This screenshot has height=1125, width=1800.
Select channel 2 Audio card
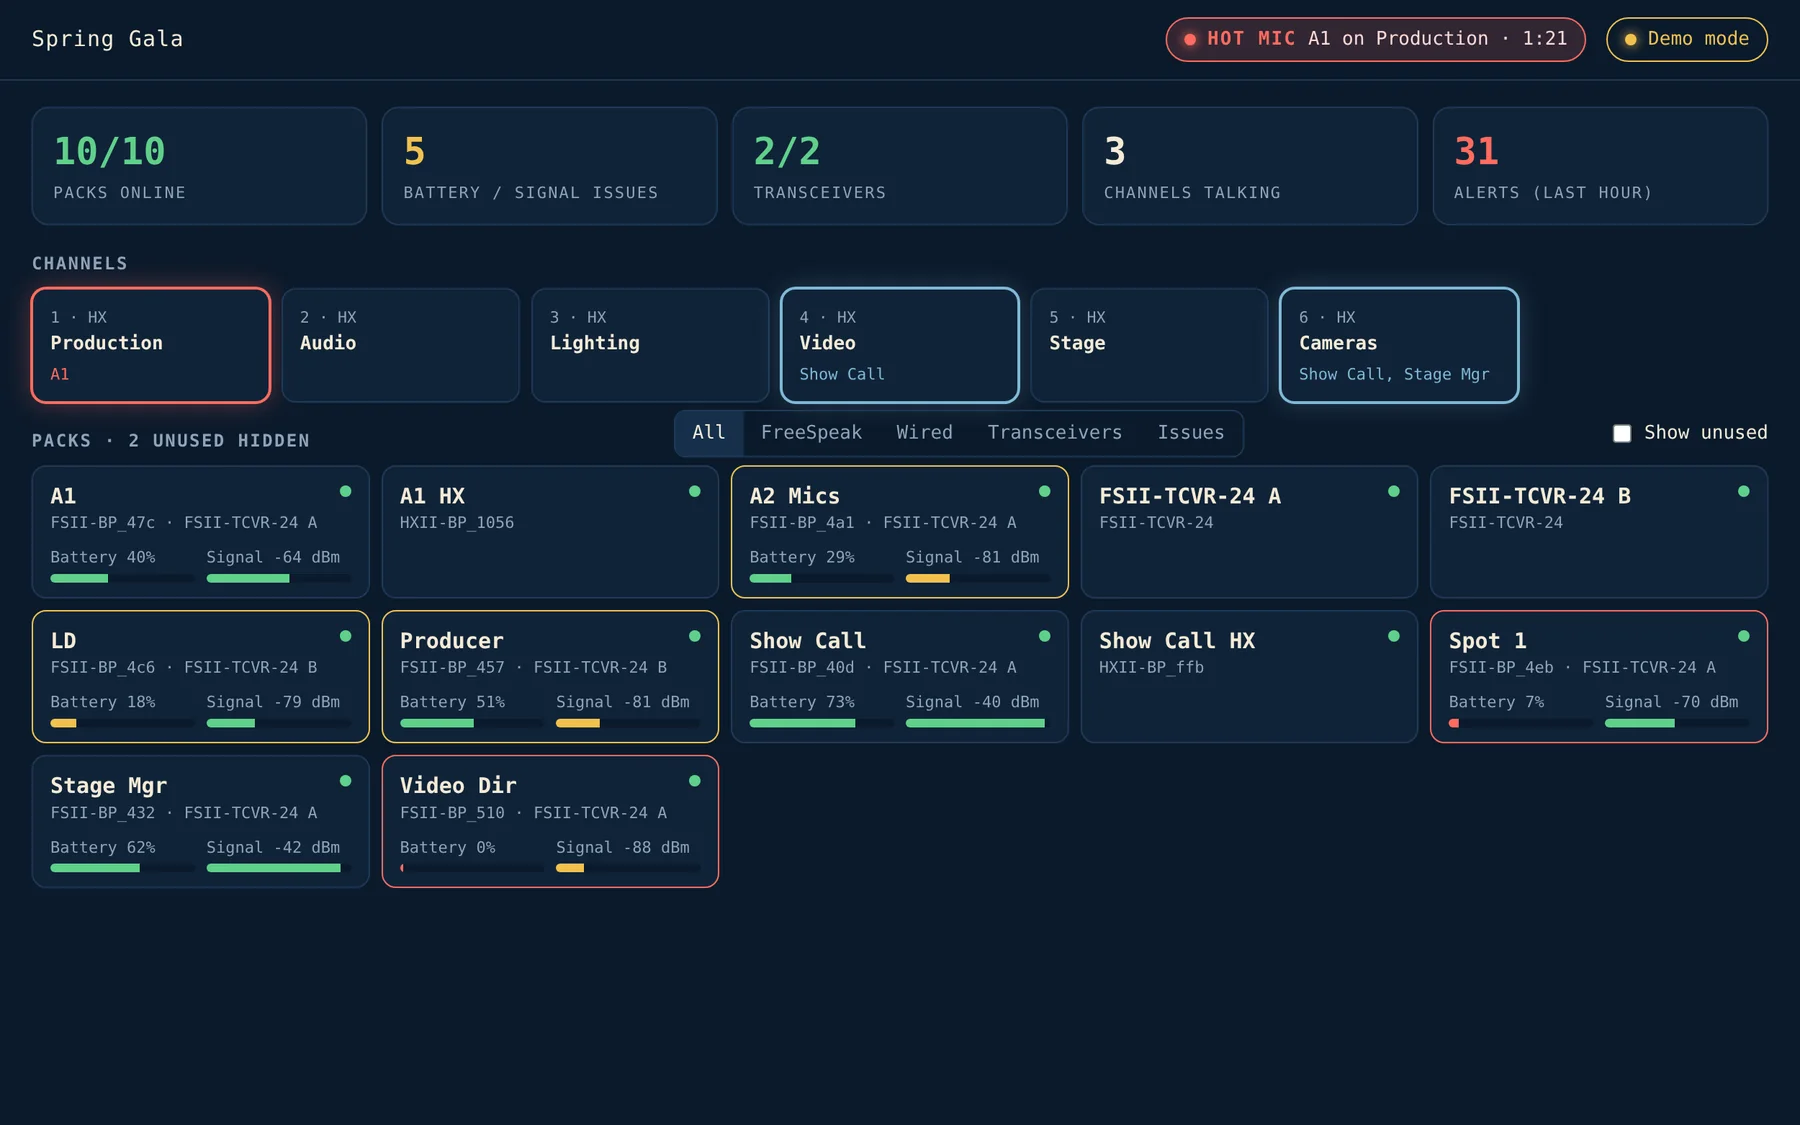pos(400,345)
